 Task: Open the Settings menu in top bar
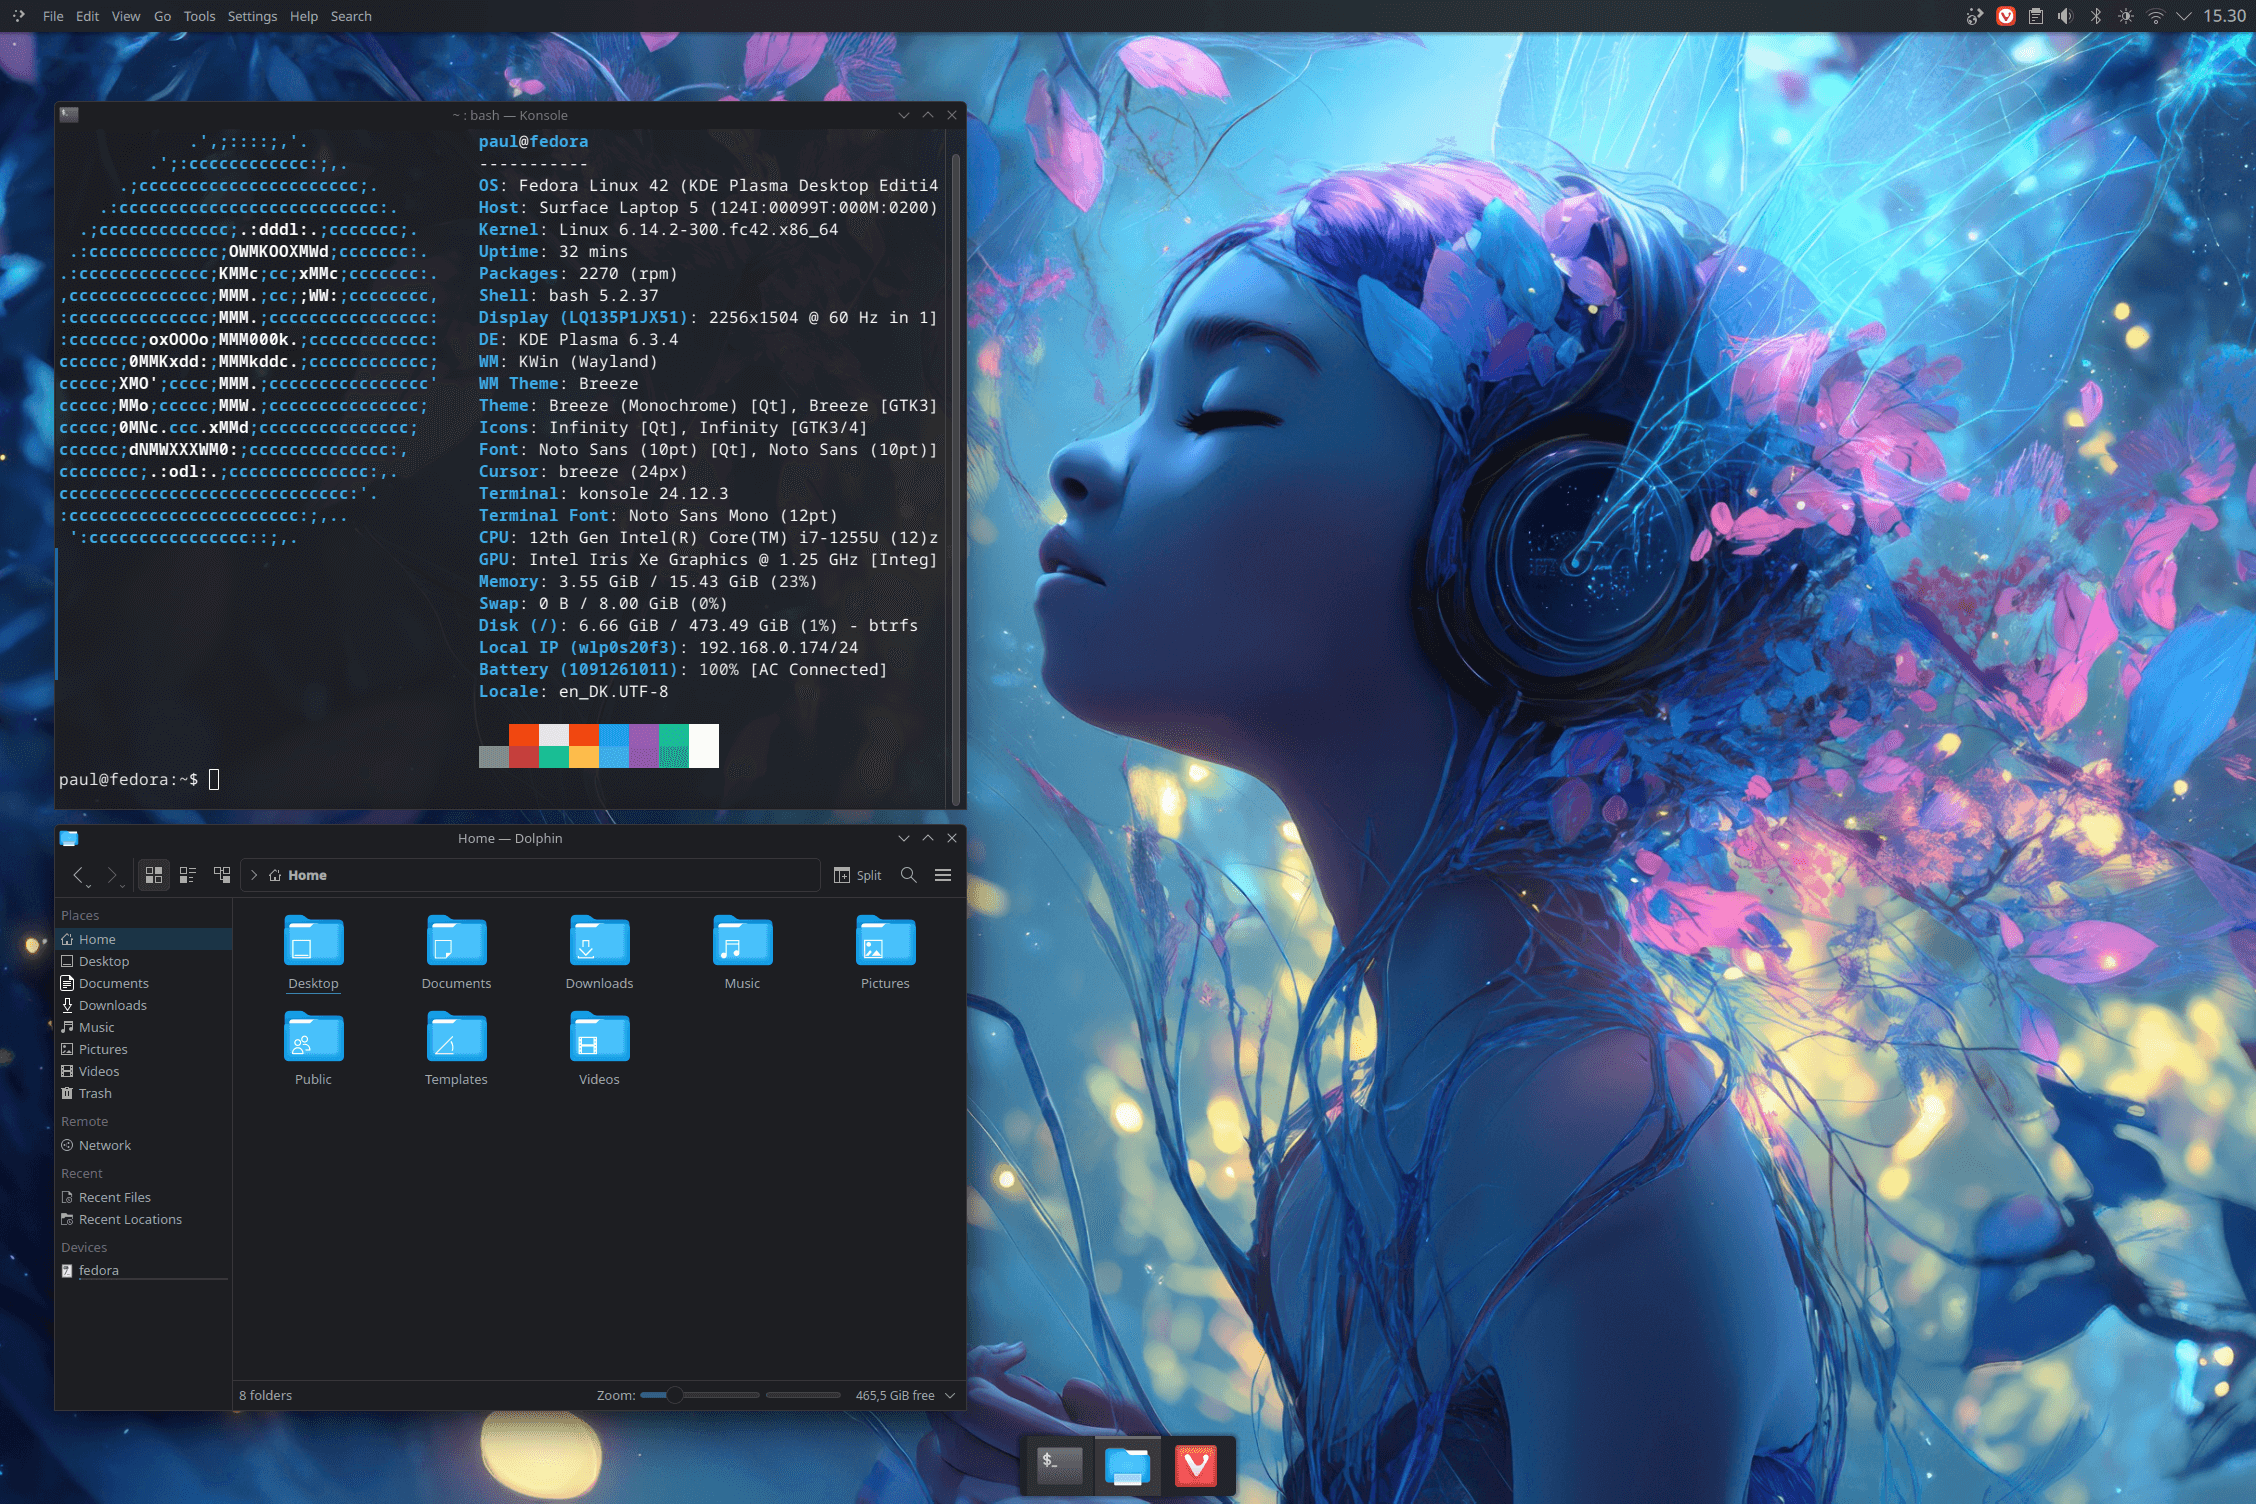(252, 16)
